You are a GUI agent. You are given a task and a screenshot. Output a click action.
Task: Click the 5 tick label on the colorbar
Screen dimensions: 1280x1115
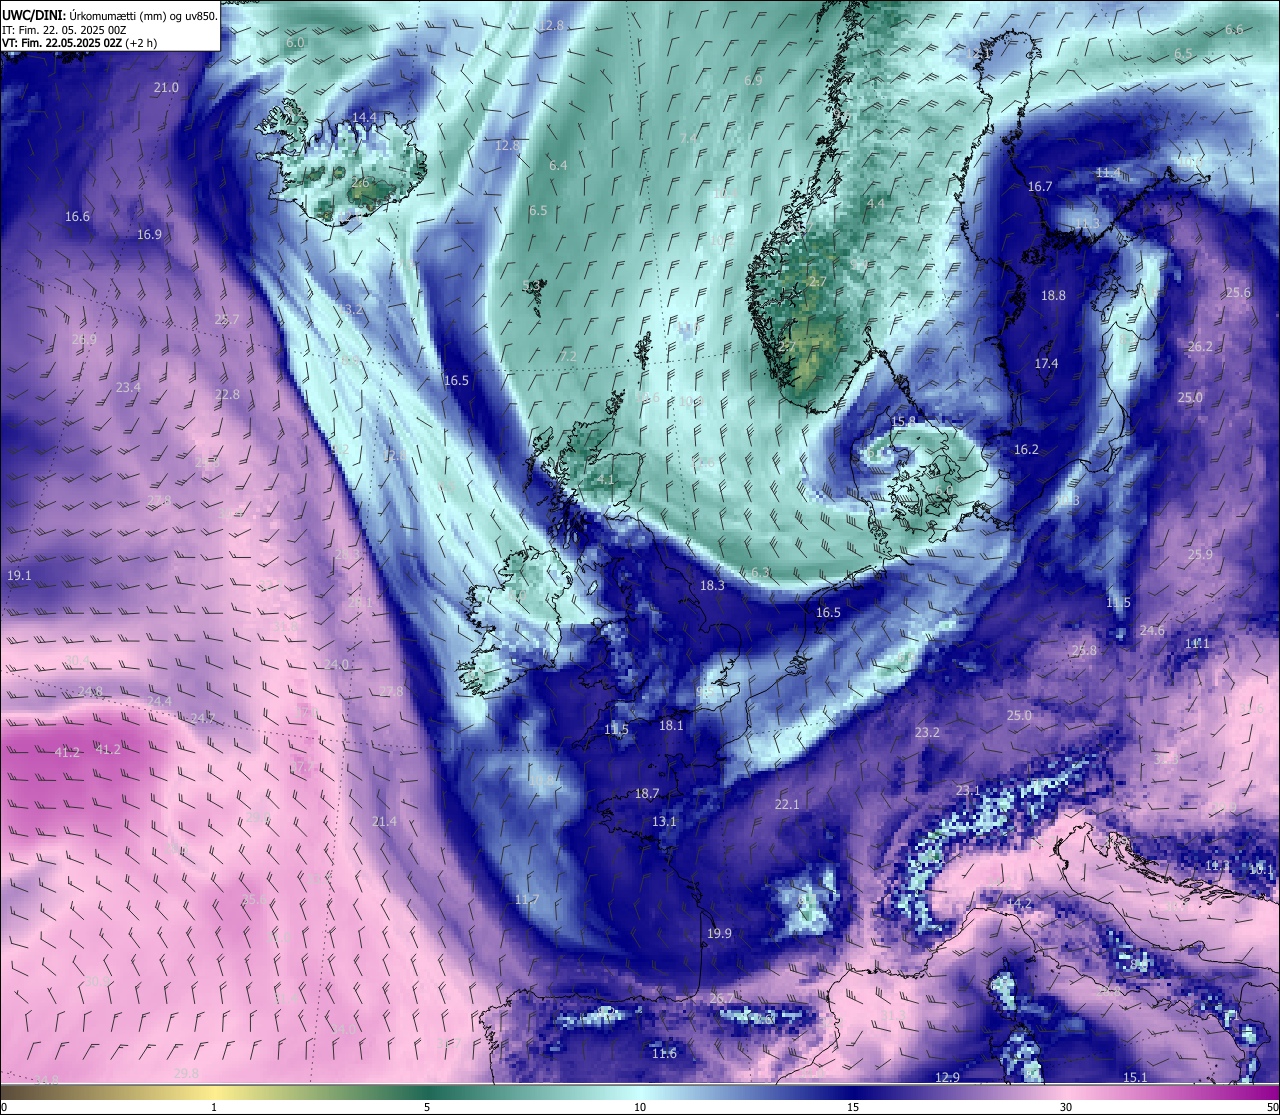427,1107
